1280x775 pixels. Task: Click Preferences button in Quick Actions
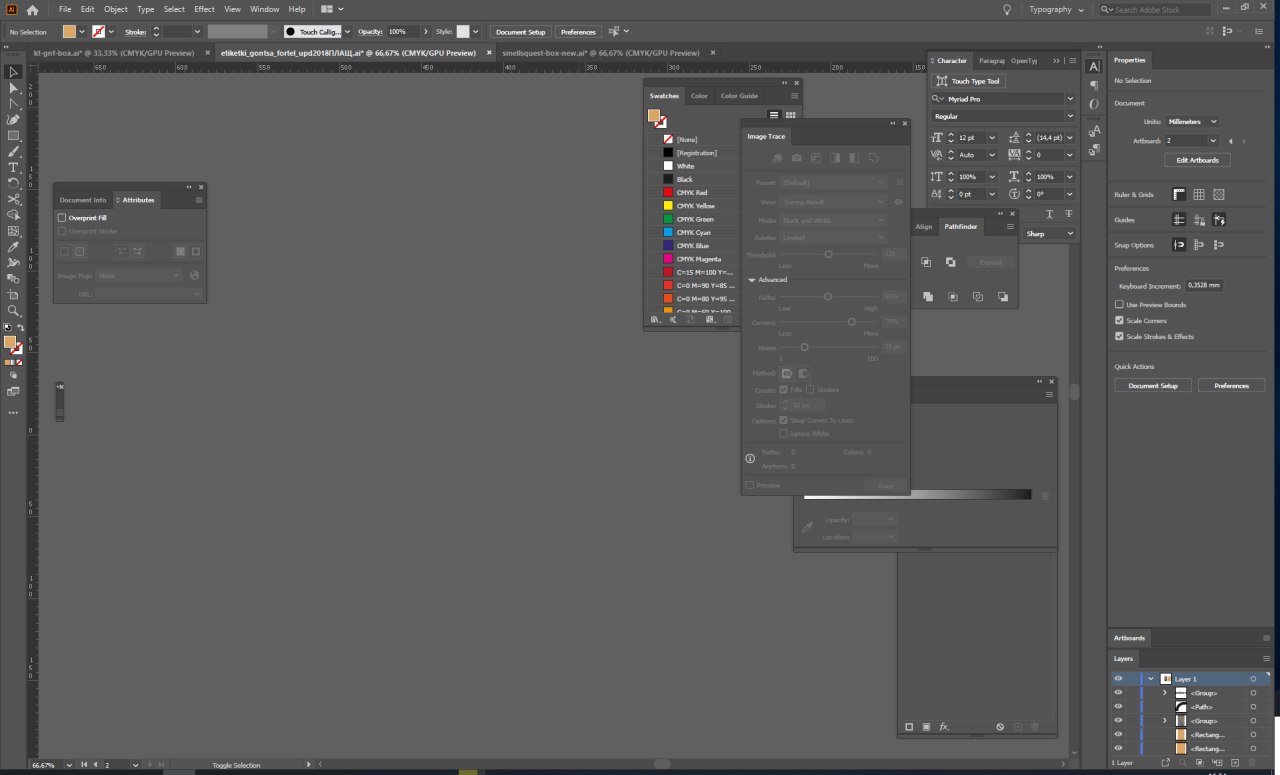coord(1231,385)
